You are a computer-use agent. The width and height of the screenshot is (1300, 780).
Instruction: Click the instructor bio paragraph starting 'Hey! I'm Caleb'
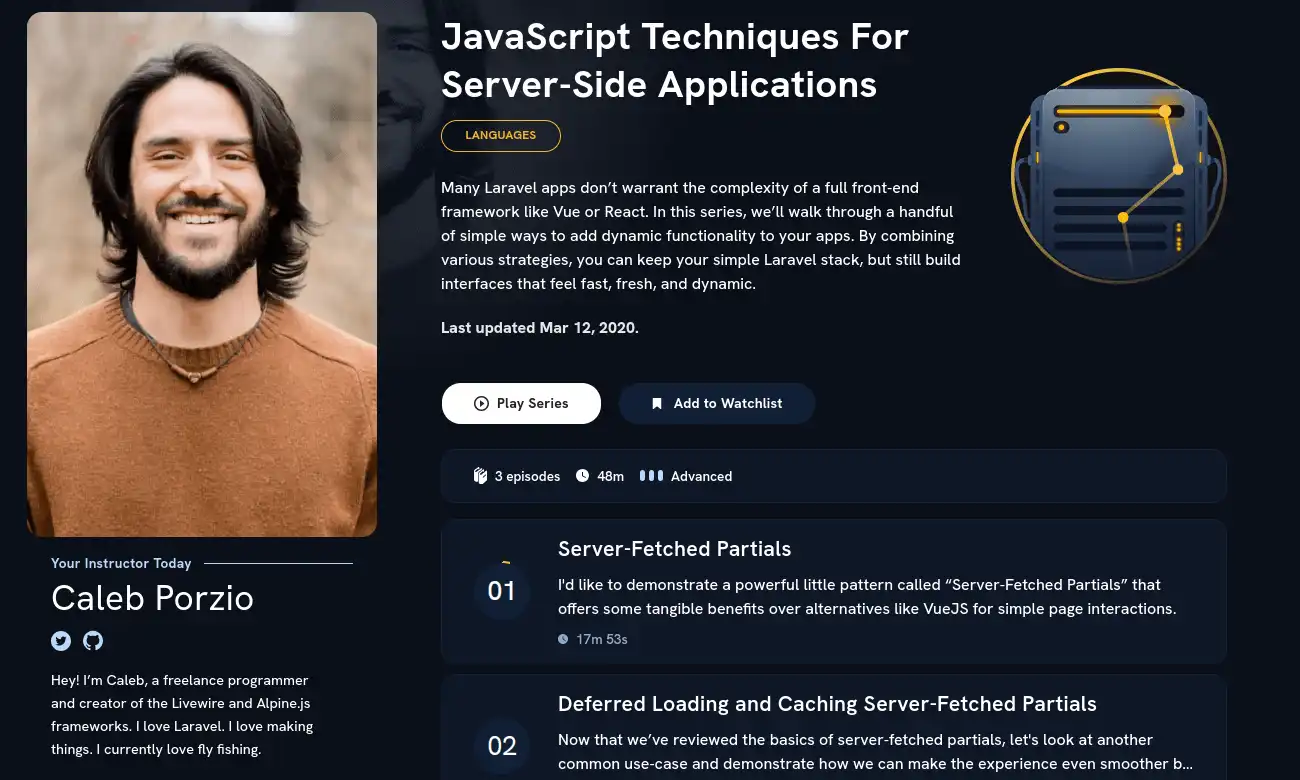[182, 715]
